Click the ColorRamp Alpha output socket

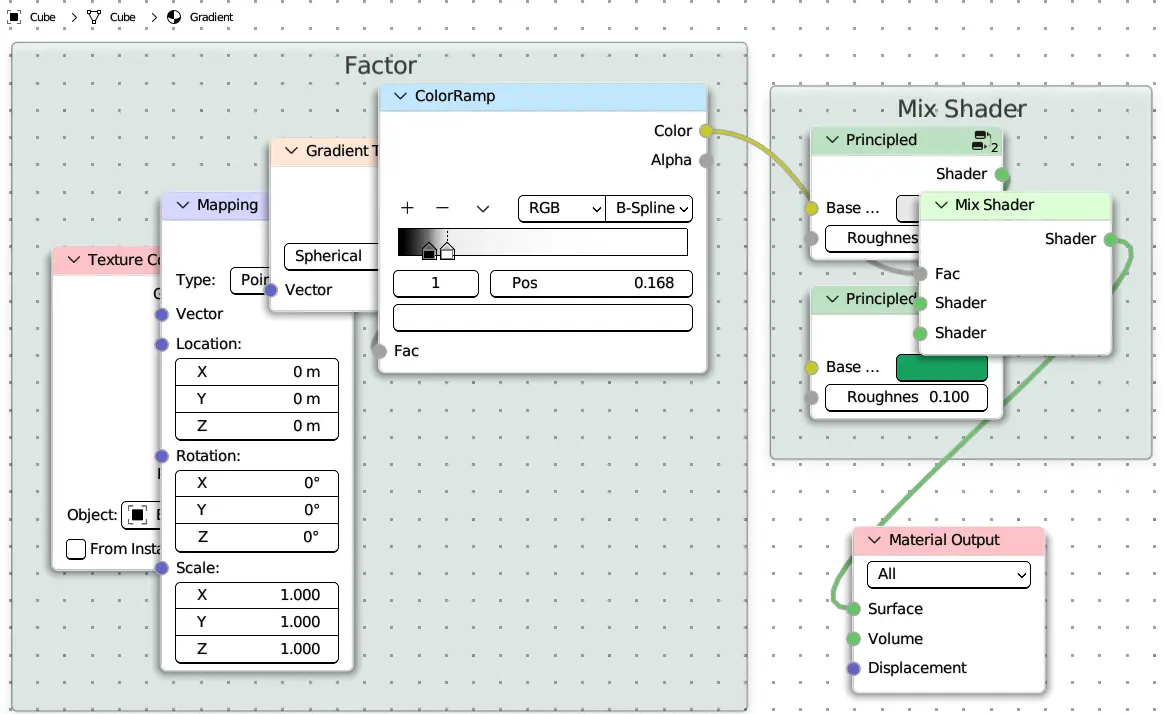pyautogui.click(x=706, y=160)
